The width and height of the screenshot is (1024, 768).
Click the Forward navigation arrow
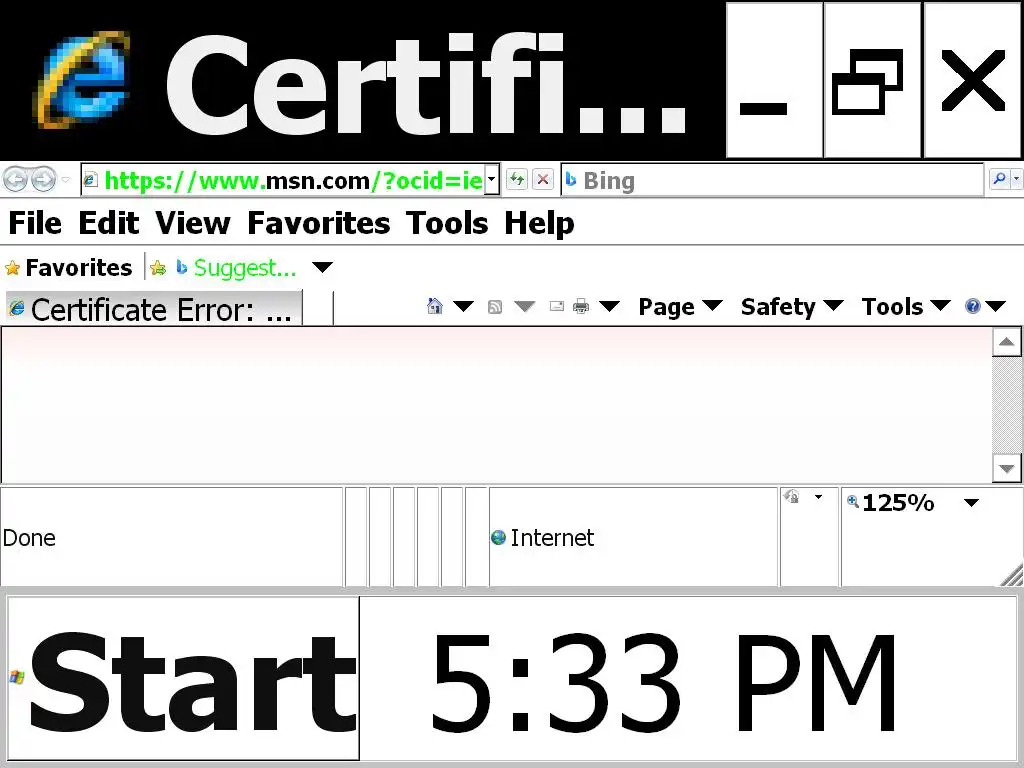[x=44, y=179]
